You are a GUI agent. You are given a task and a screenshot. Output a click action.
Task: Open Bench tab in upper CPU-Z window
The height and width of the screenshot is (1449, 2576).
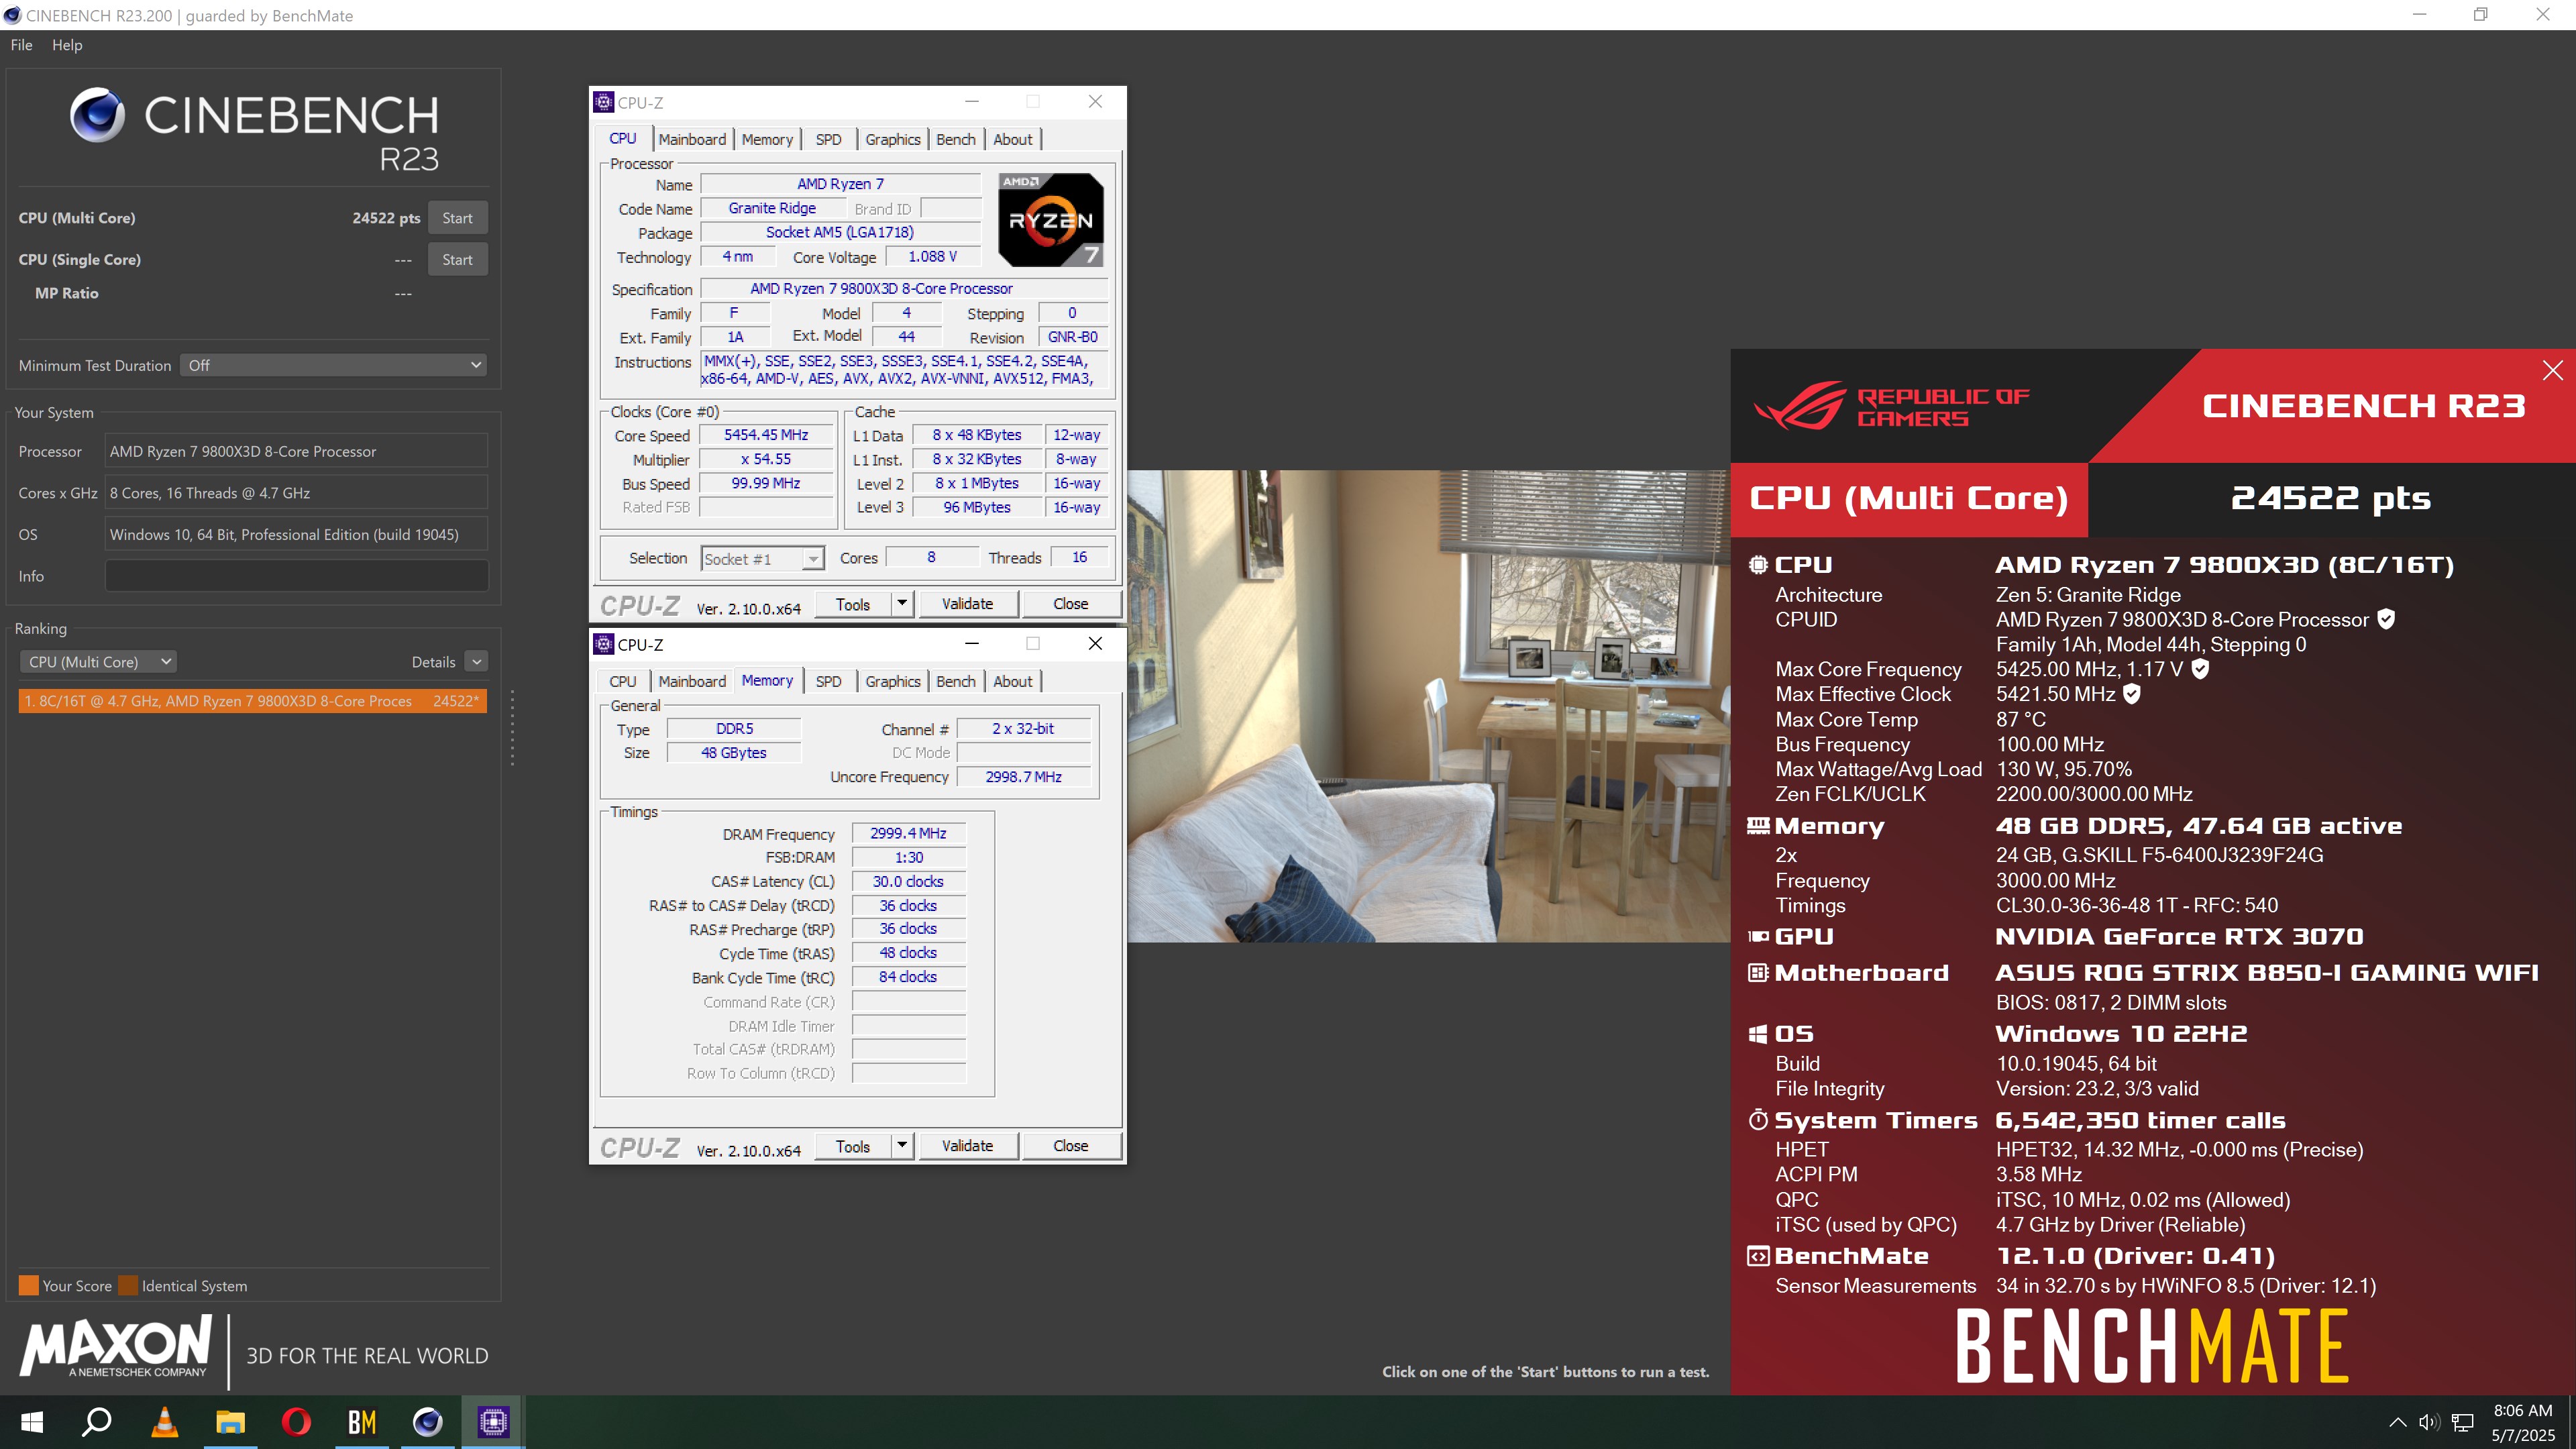(955, 139)
